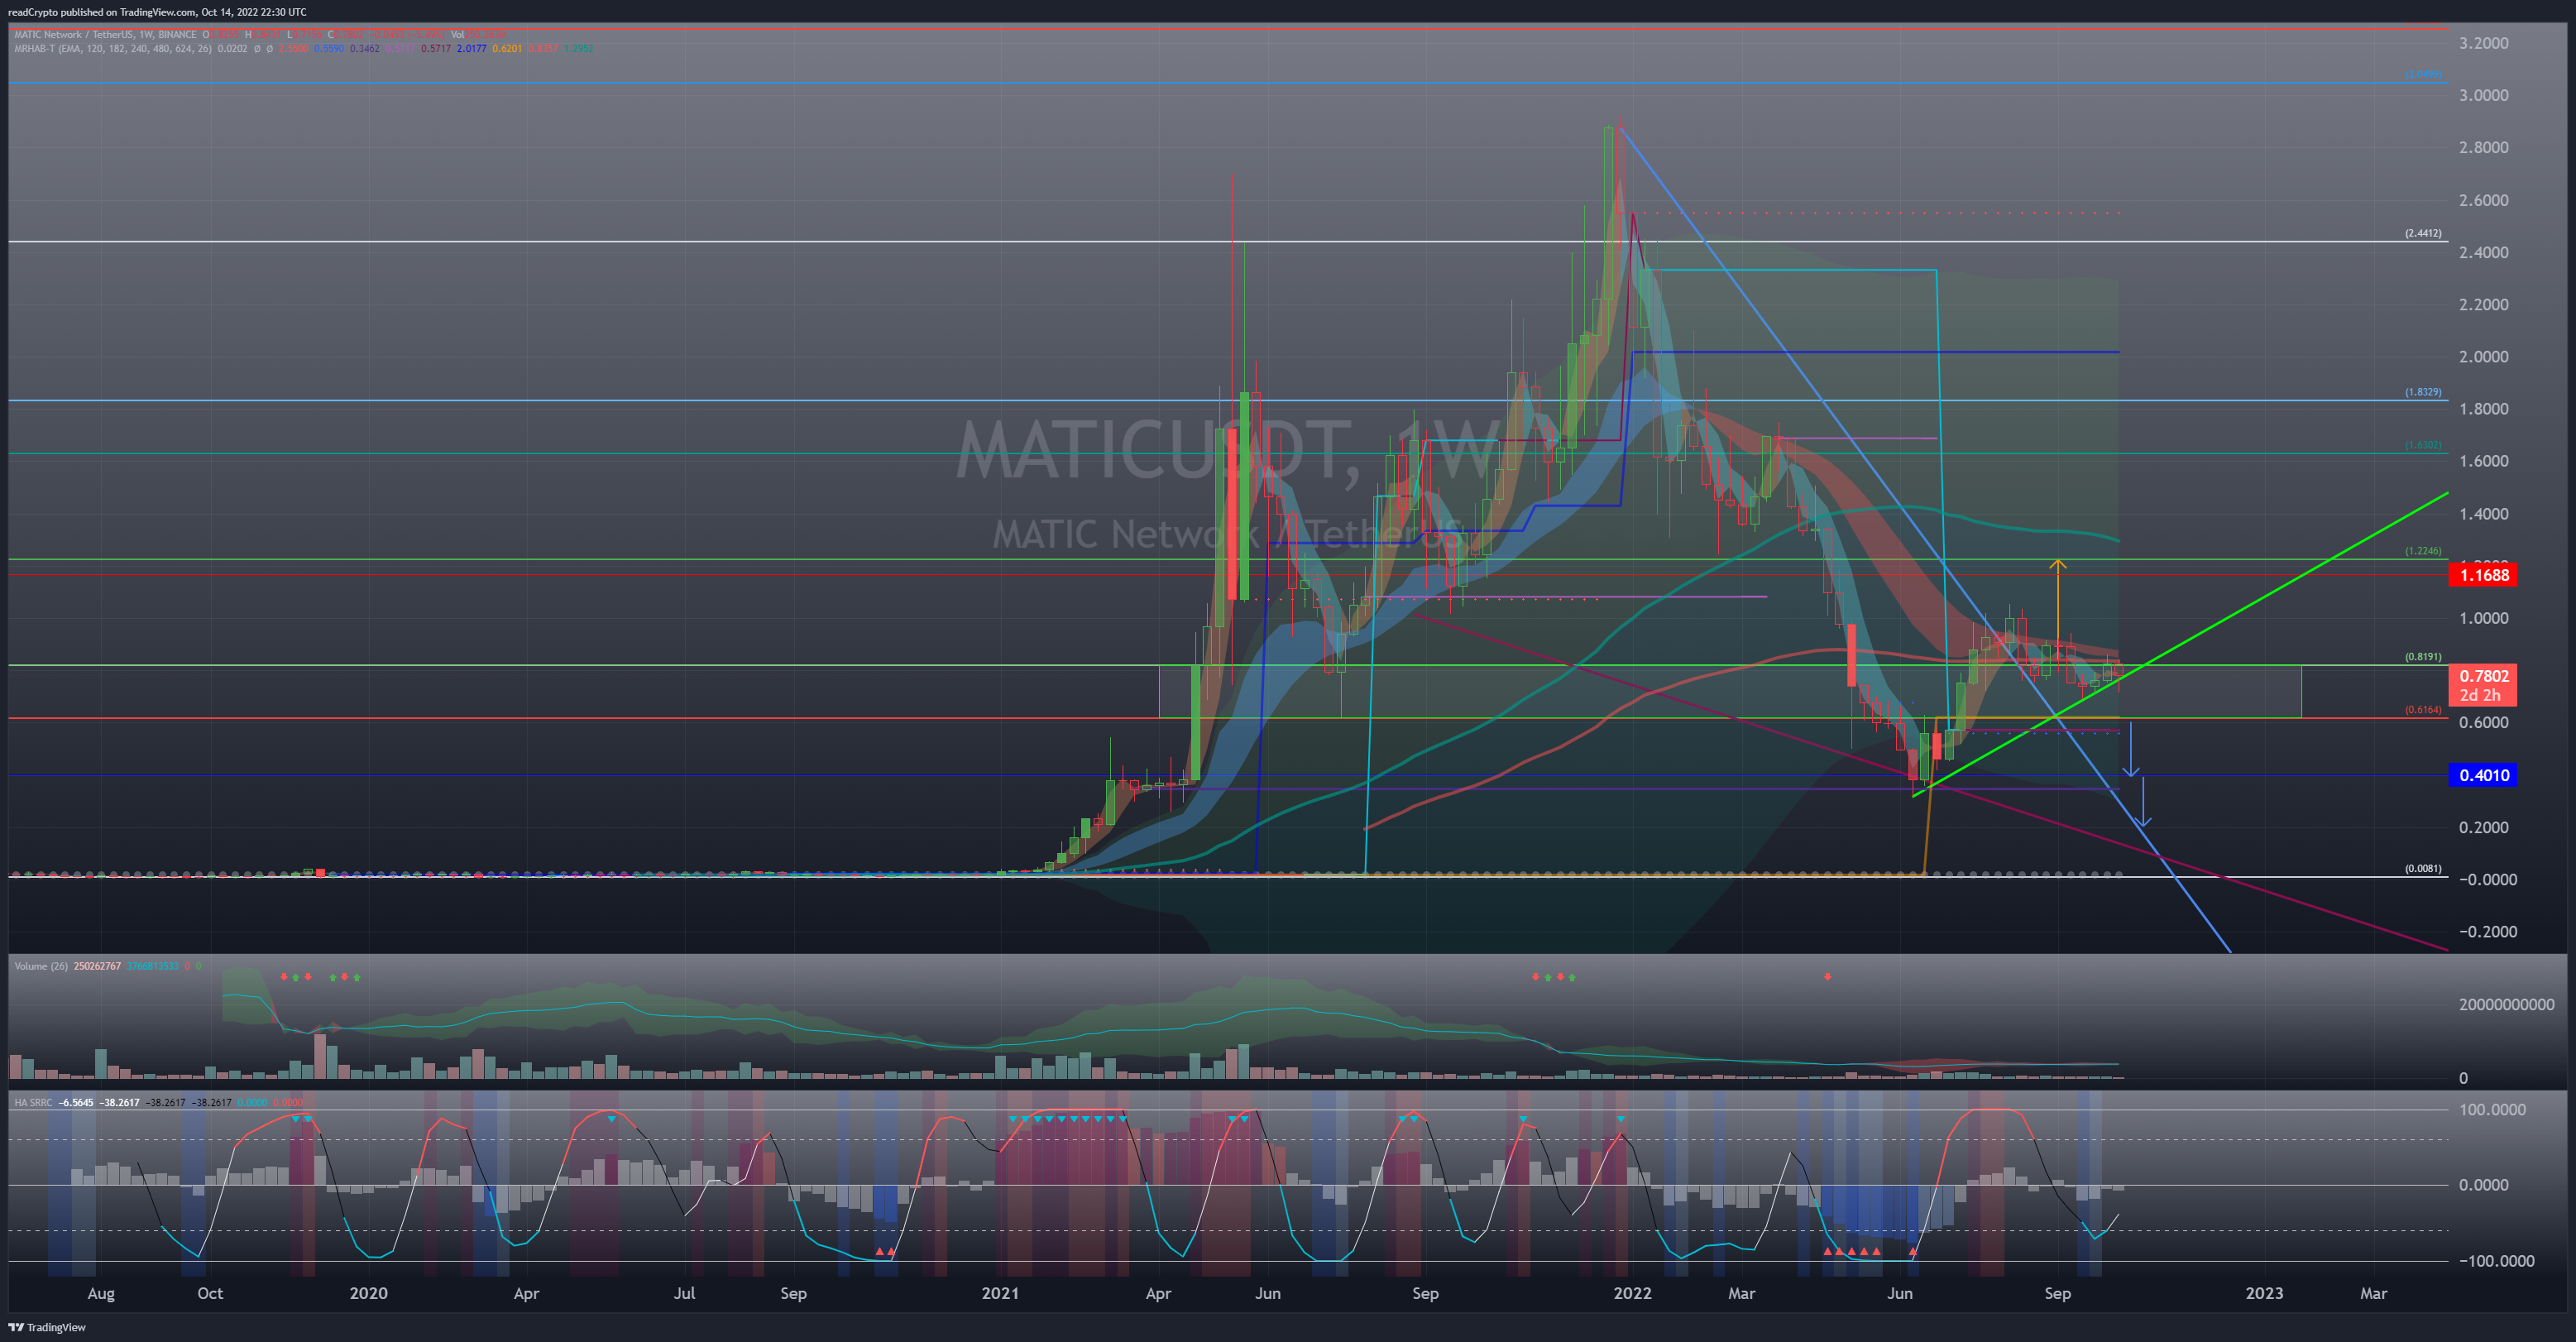The width and height of the screenshot is (2576, 1342).
Task: Click the orange 0.6201 MRHAB-T value
Action: [x=507, y=48]
